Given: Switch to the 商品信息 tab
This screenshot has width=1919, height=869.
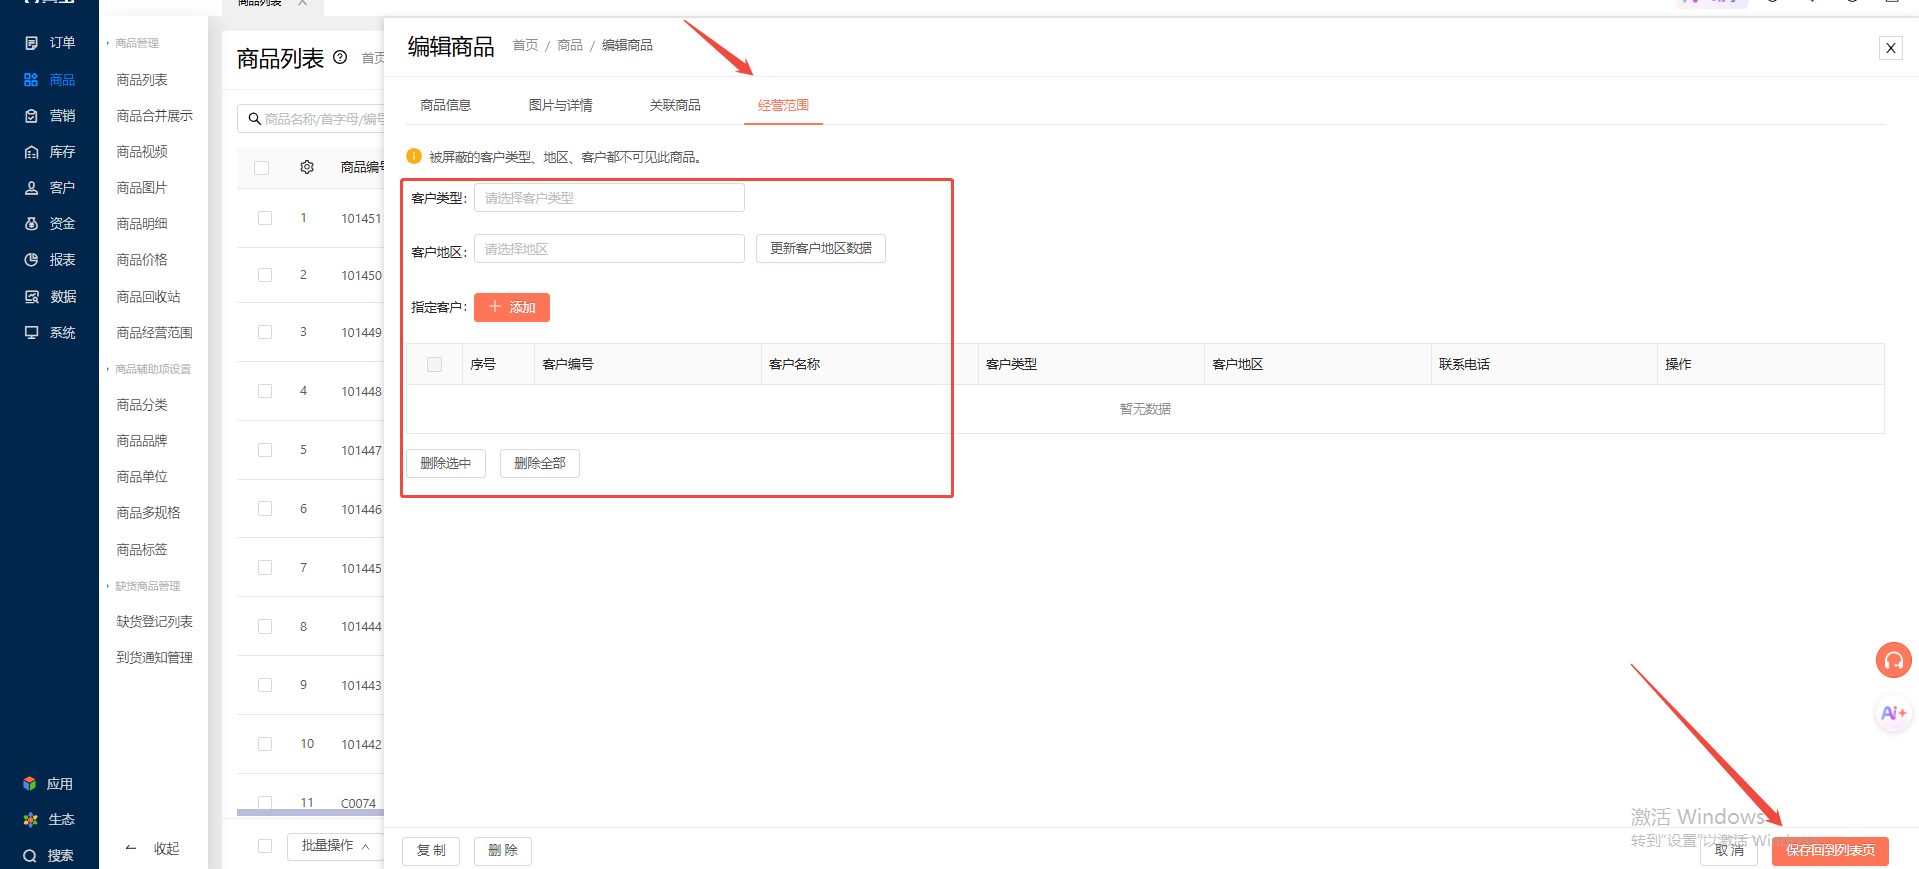Looking at the screenshot, I should click(x=446, y=105).
